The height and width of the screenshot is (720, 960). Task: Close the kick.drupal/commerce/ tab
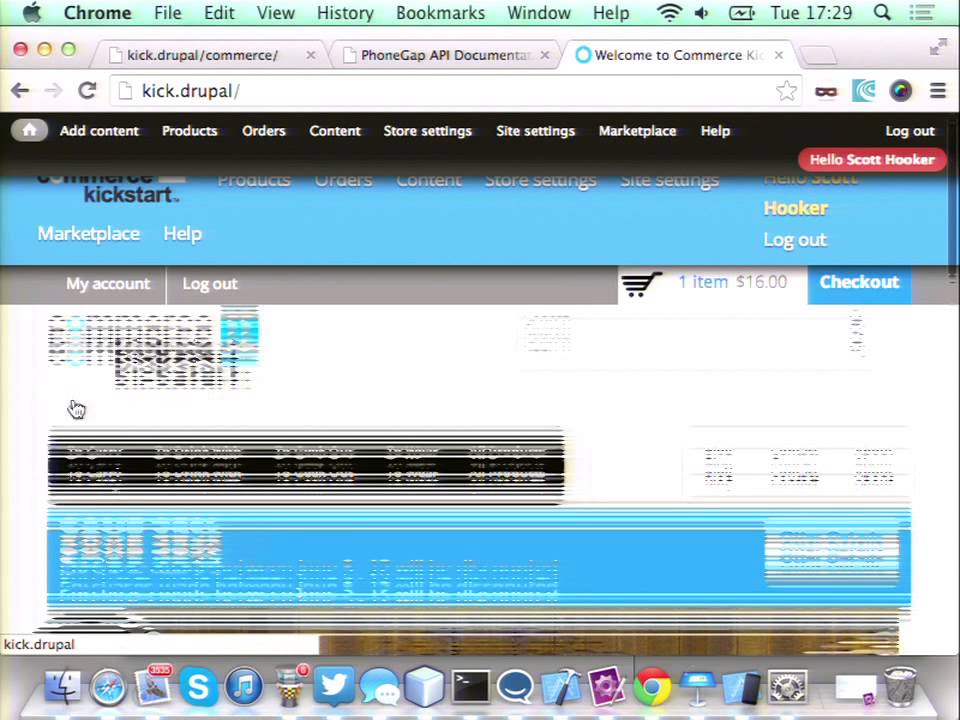coord(310,55)
